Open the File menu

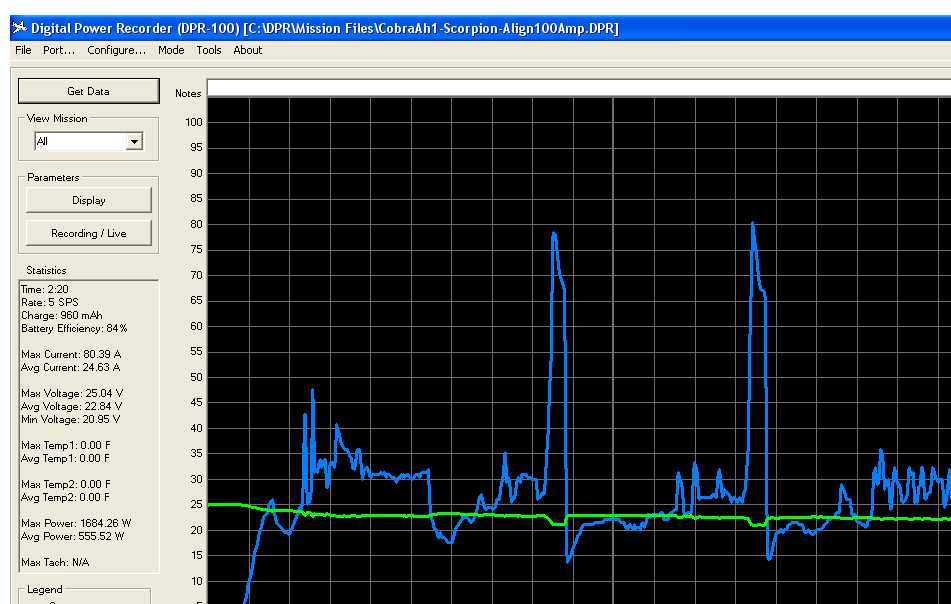23,50
